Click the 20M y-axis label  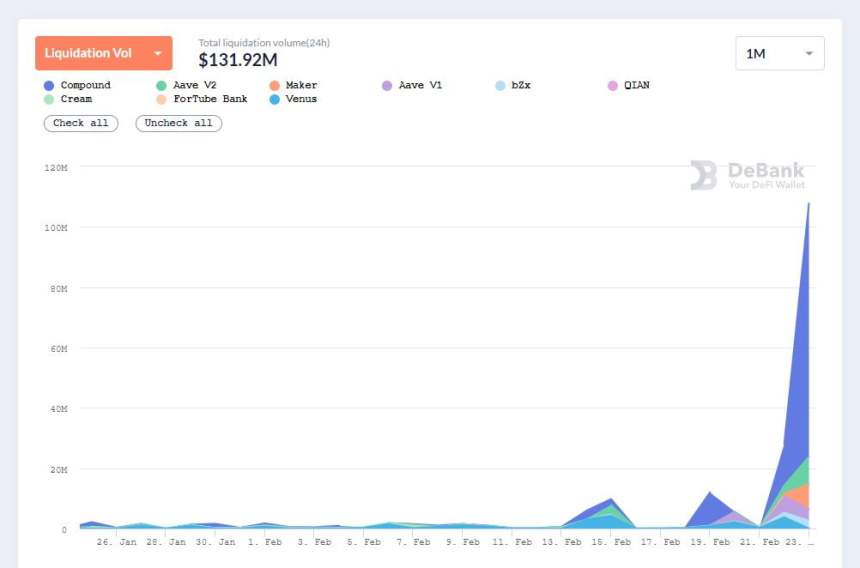(59, 470)
